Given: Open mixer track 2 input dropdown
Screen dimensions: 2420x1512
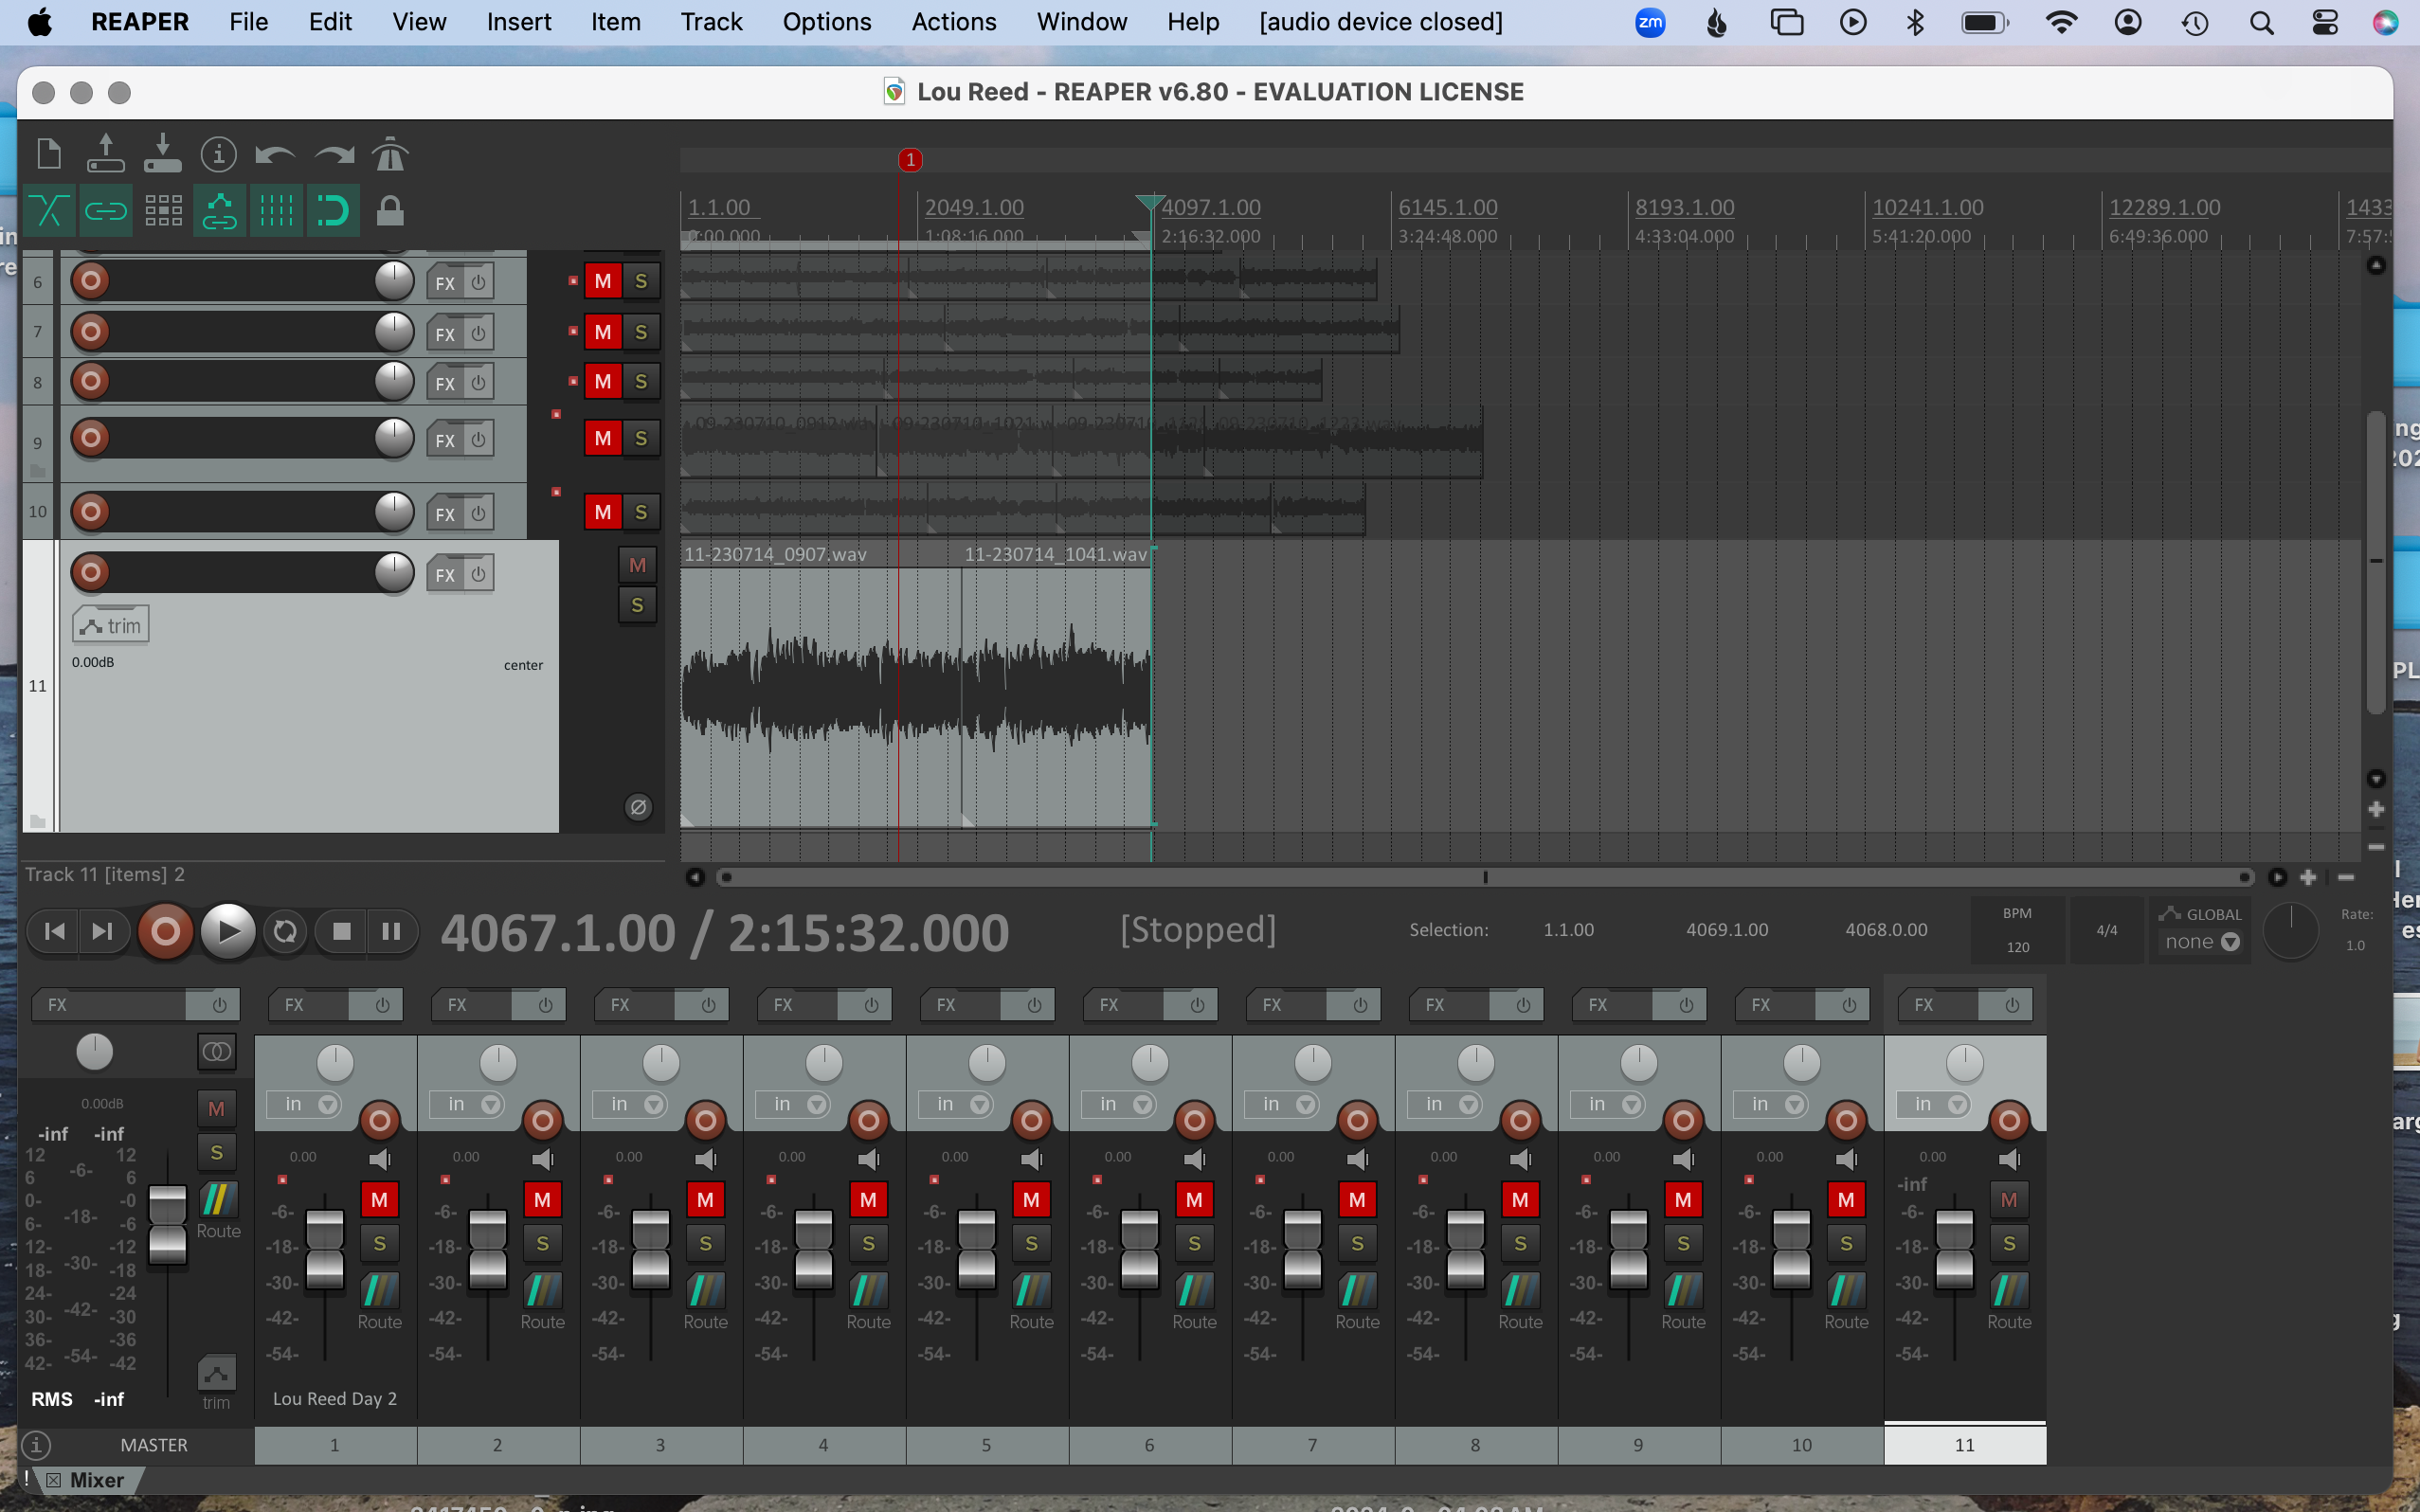Looking at the screenshot, I should pos(468,1105).
